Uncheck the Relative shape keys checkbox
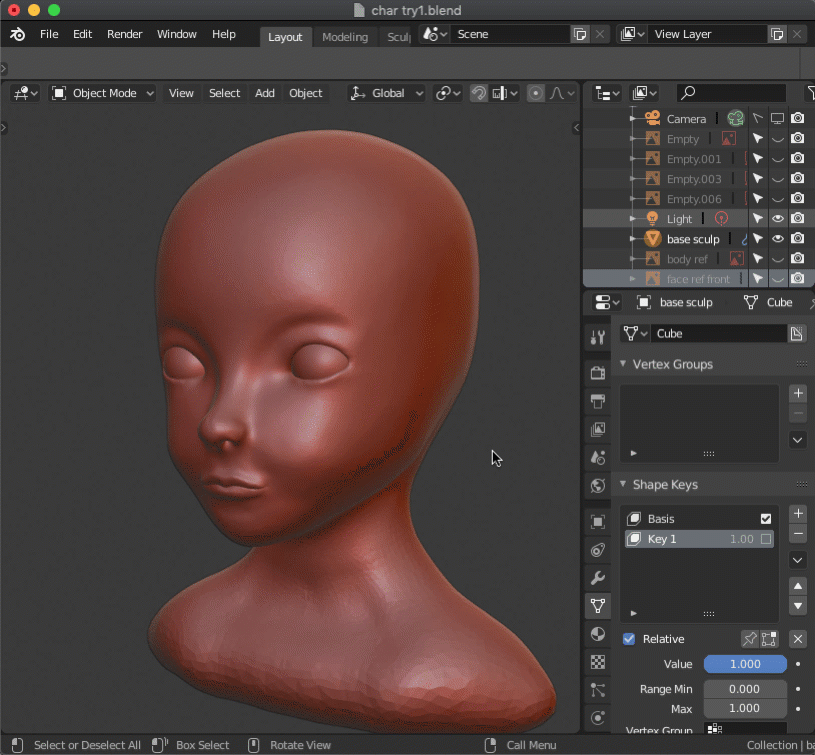 629,639
